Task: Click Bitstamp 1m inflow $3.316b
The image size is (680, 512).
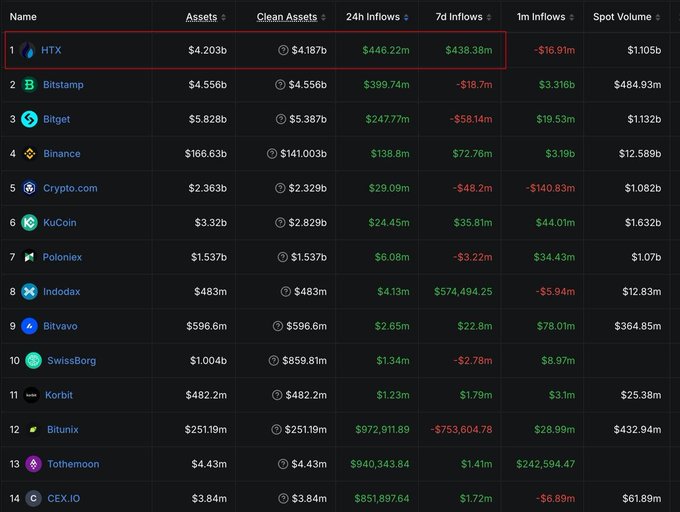Action: (557, 85)
